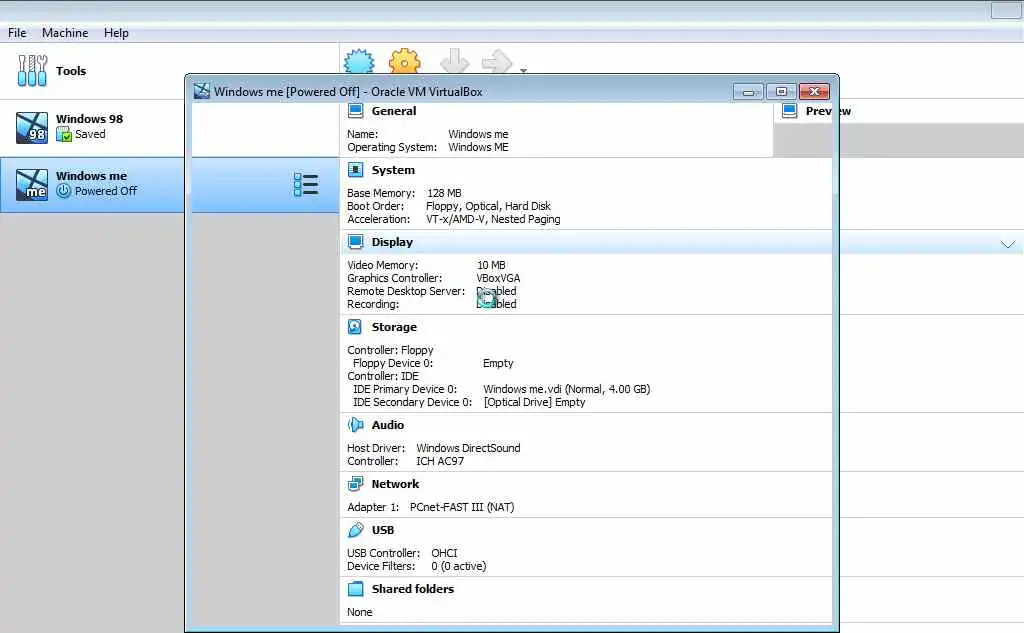Close the Windows me VirtualBox window
The height and width of the screenshot is (633, 1024).
pyautogui.click(x=814, y=91)
